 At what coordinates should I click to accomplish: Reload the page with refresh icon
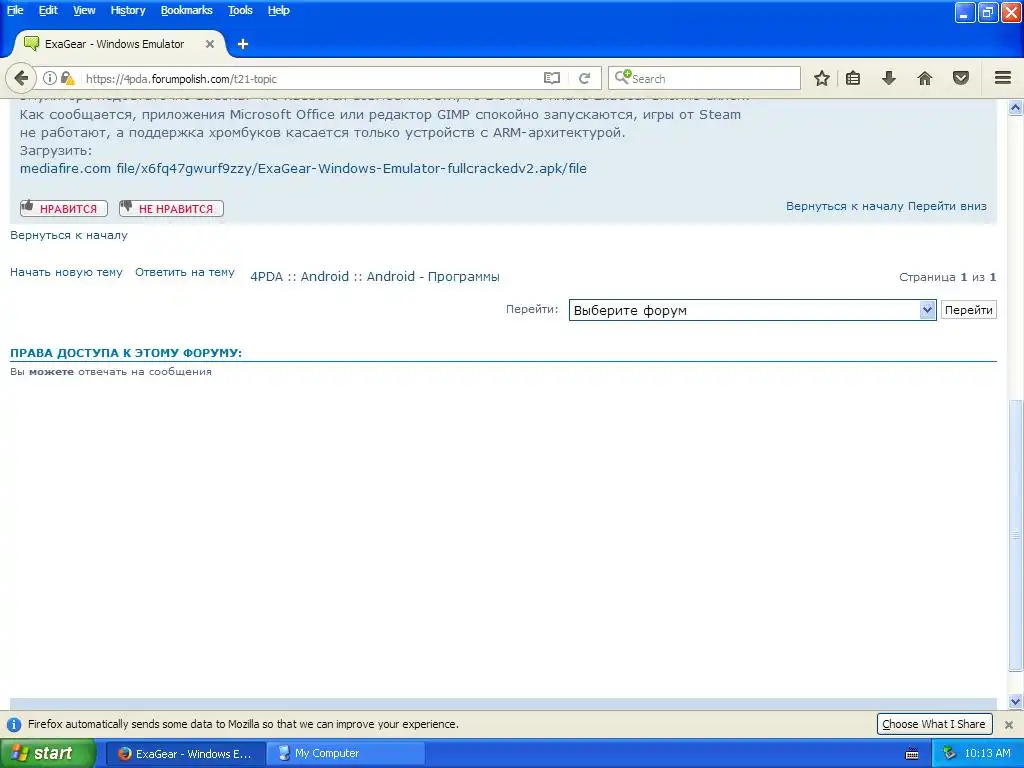pyautogui.click(x=584, y=78)
